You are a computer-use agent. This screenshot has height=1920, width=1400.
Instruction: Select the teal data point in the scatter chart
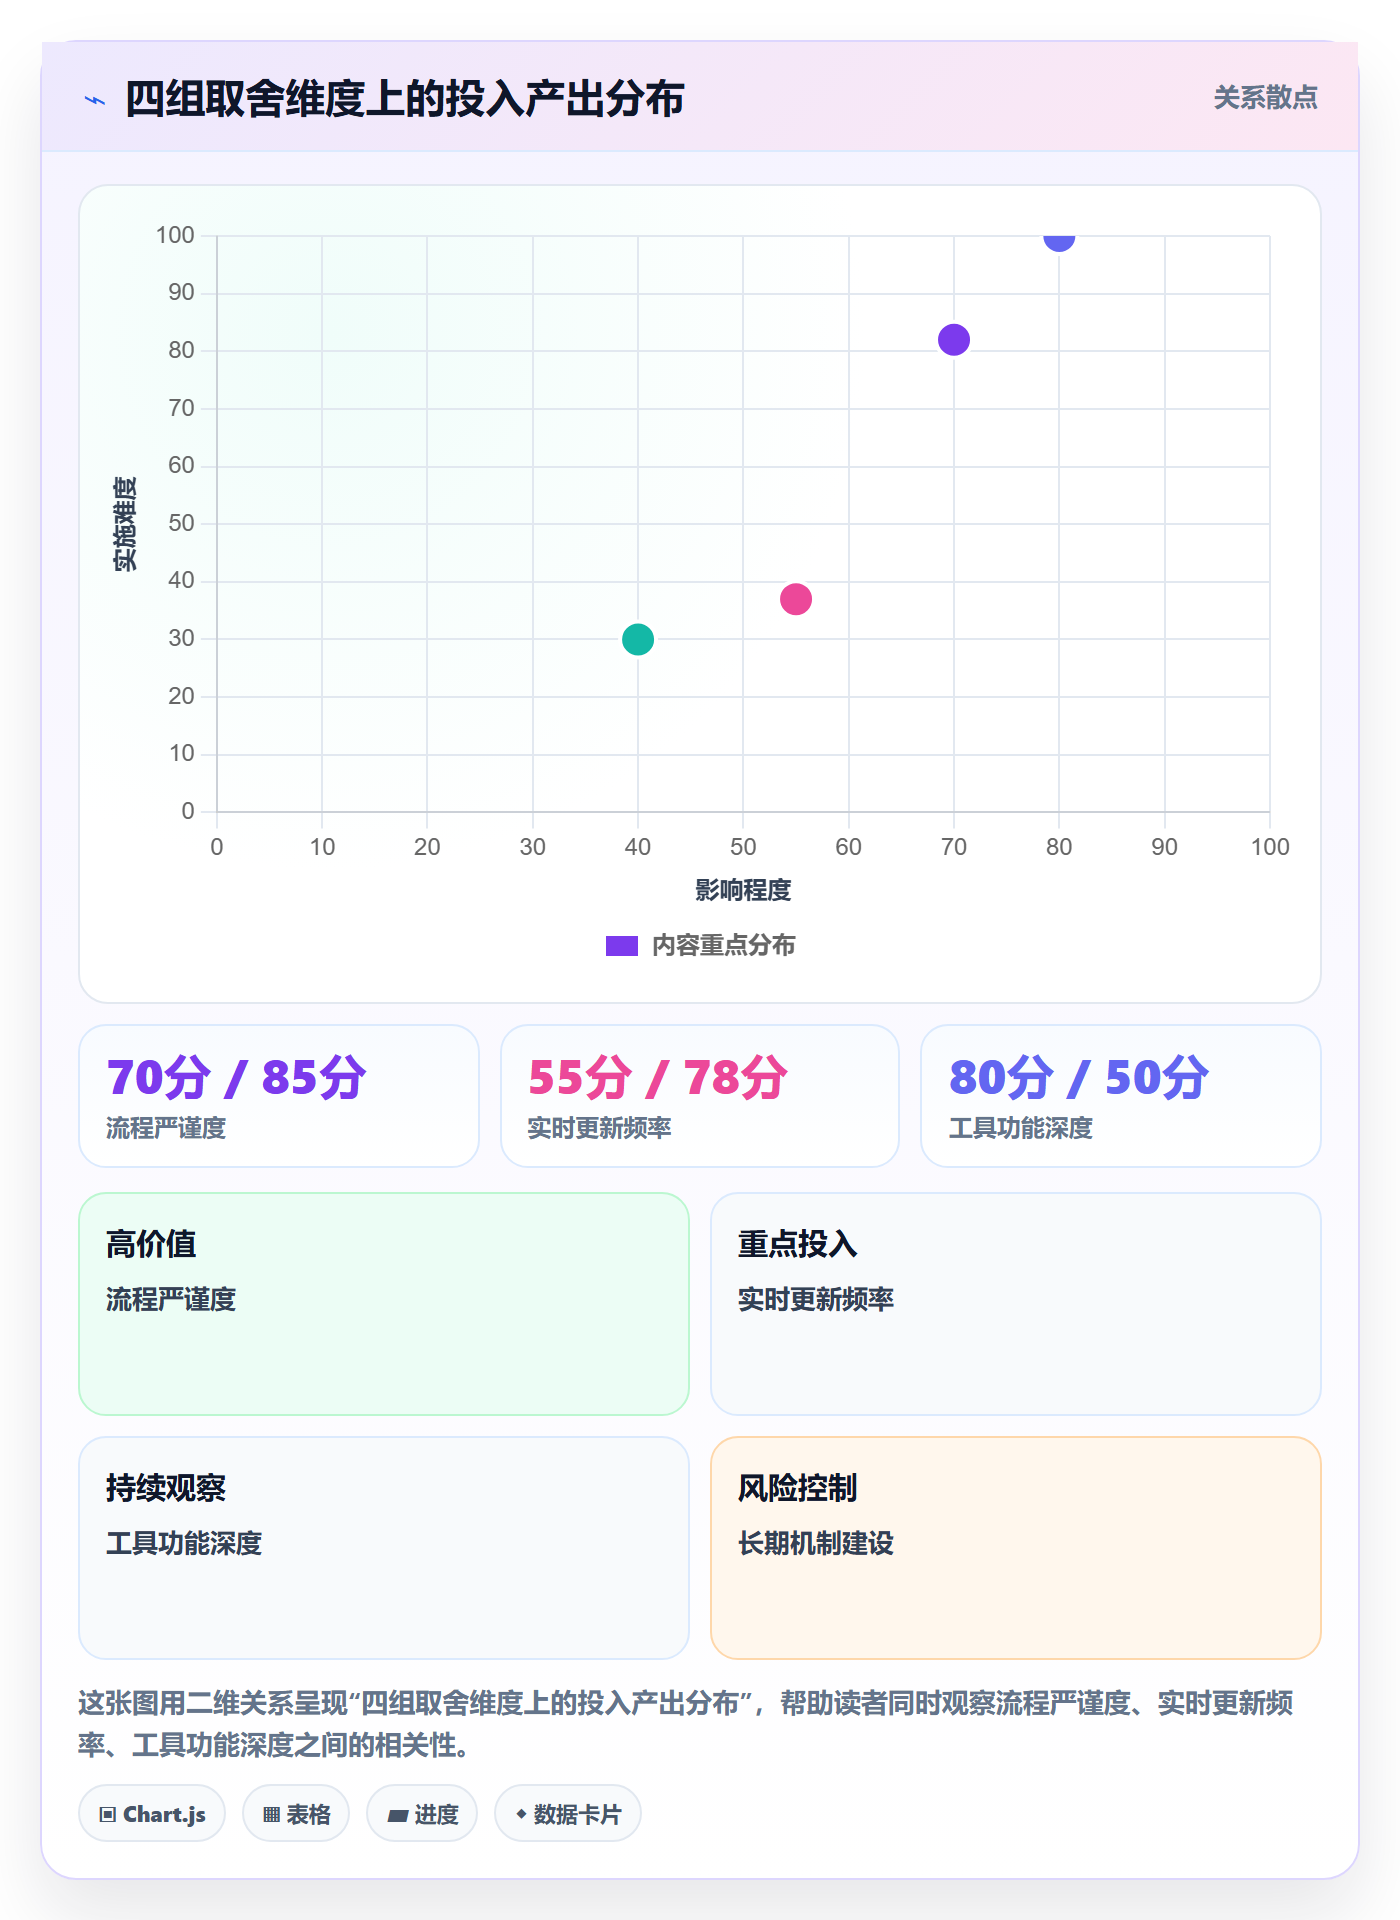(x=638, y=639)
